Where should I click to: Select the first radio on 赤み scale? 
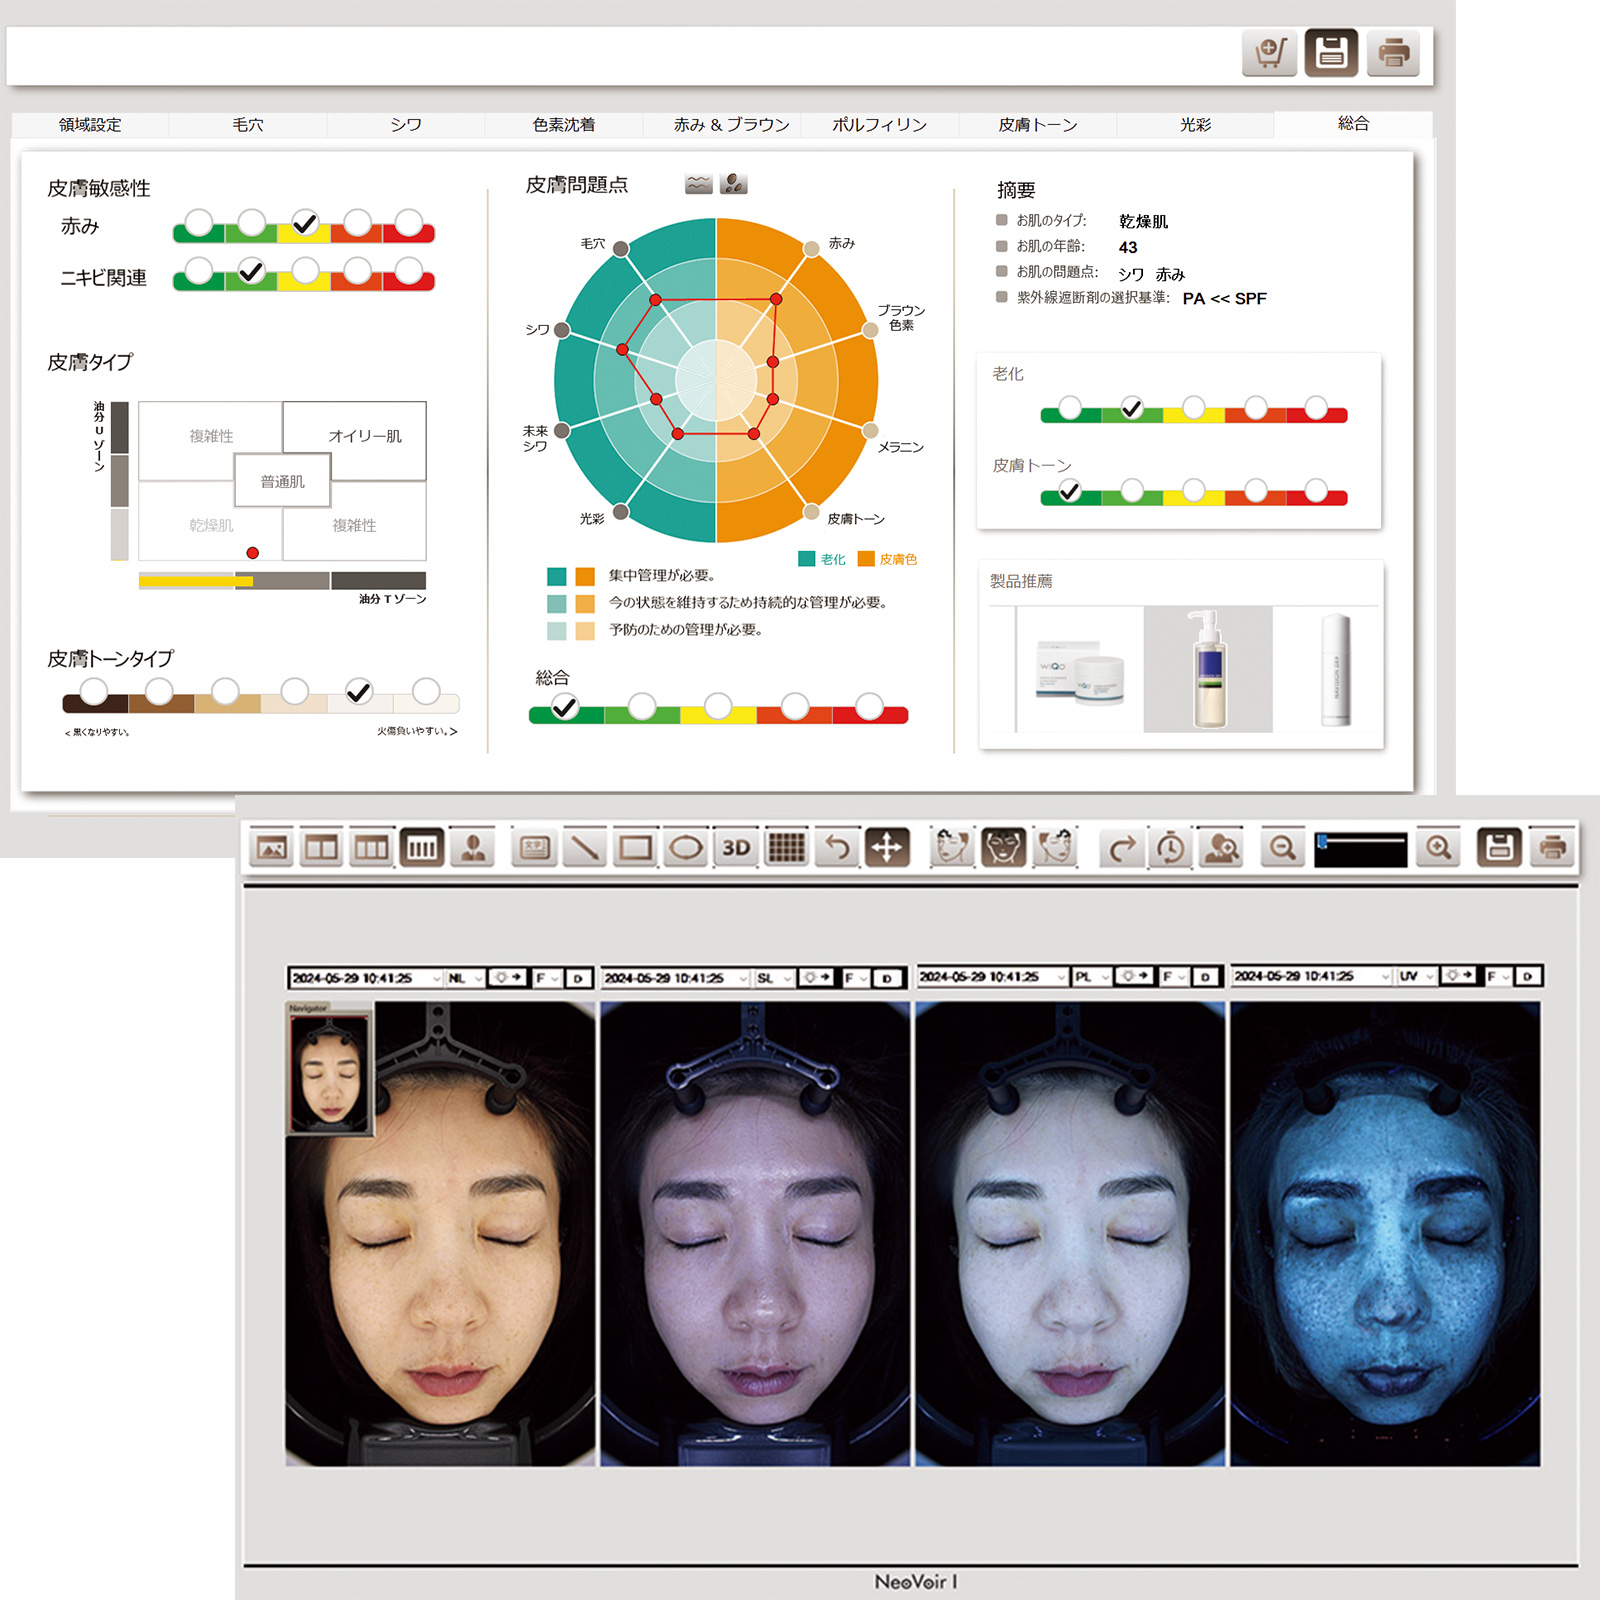tap(199, 222)
